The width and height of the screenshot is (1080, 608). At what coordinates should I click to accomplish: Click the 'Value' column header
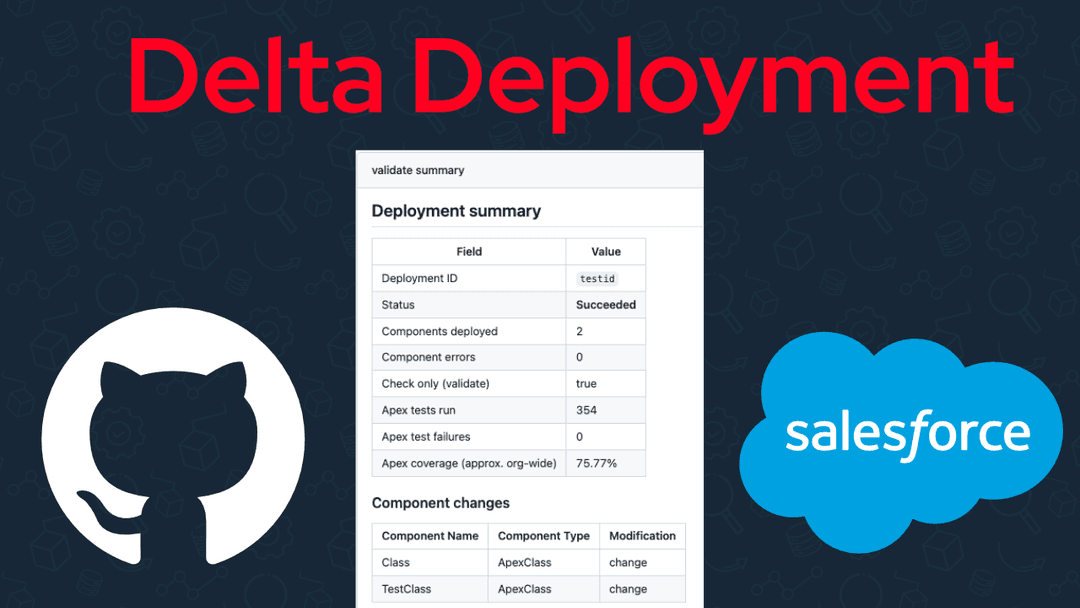coord(606,251)
